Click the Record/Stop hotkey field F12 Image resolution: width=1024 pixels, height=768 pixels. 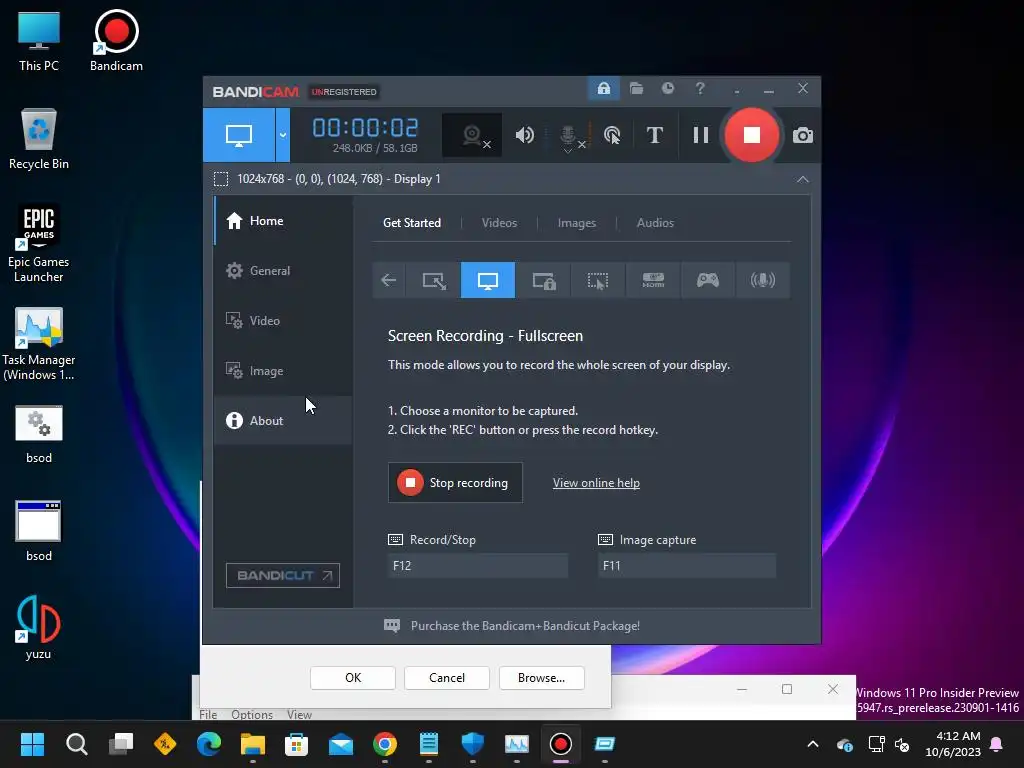[478, 566]
